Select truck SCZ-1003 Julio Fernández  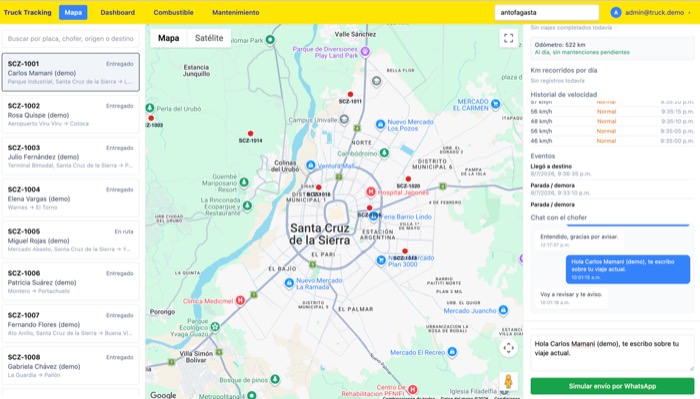(71, 156)
